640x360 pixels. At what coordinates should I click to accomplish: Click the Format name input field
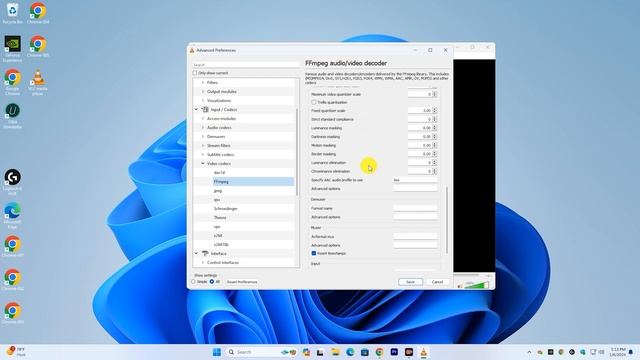[x=416, y=208]
